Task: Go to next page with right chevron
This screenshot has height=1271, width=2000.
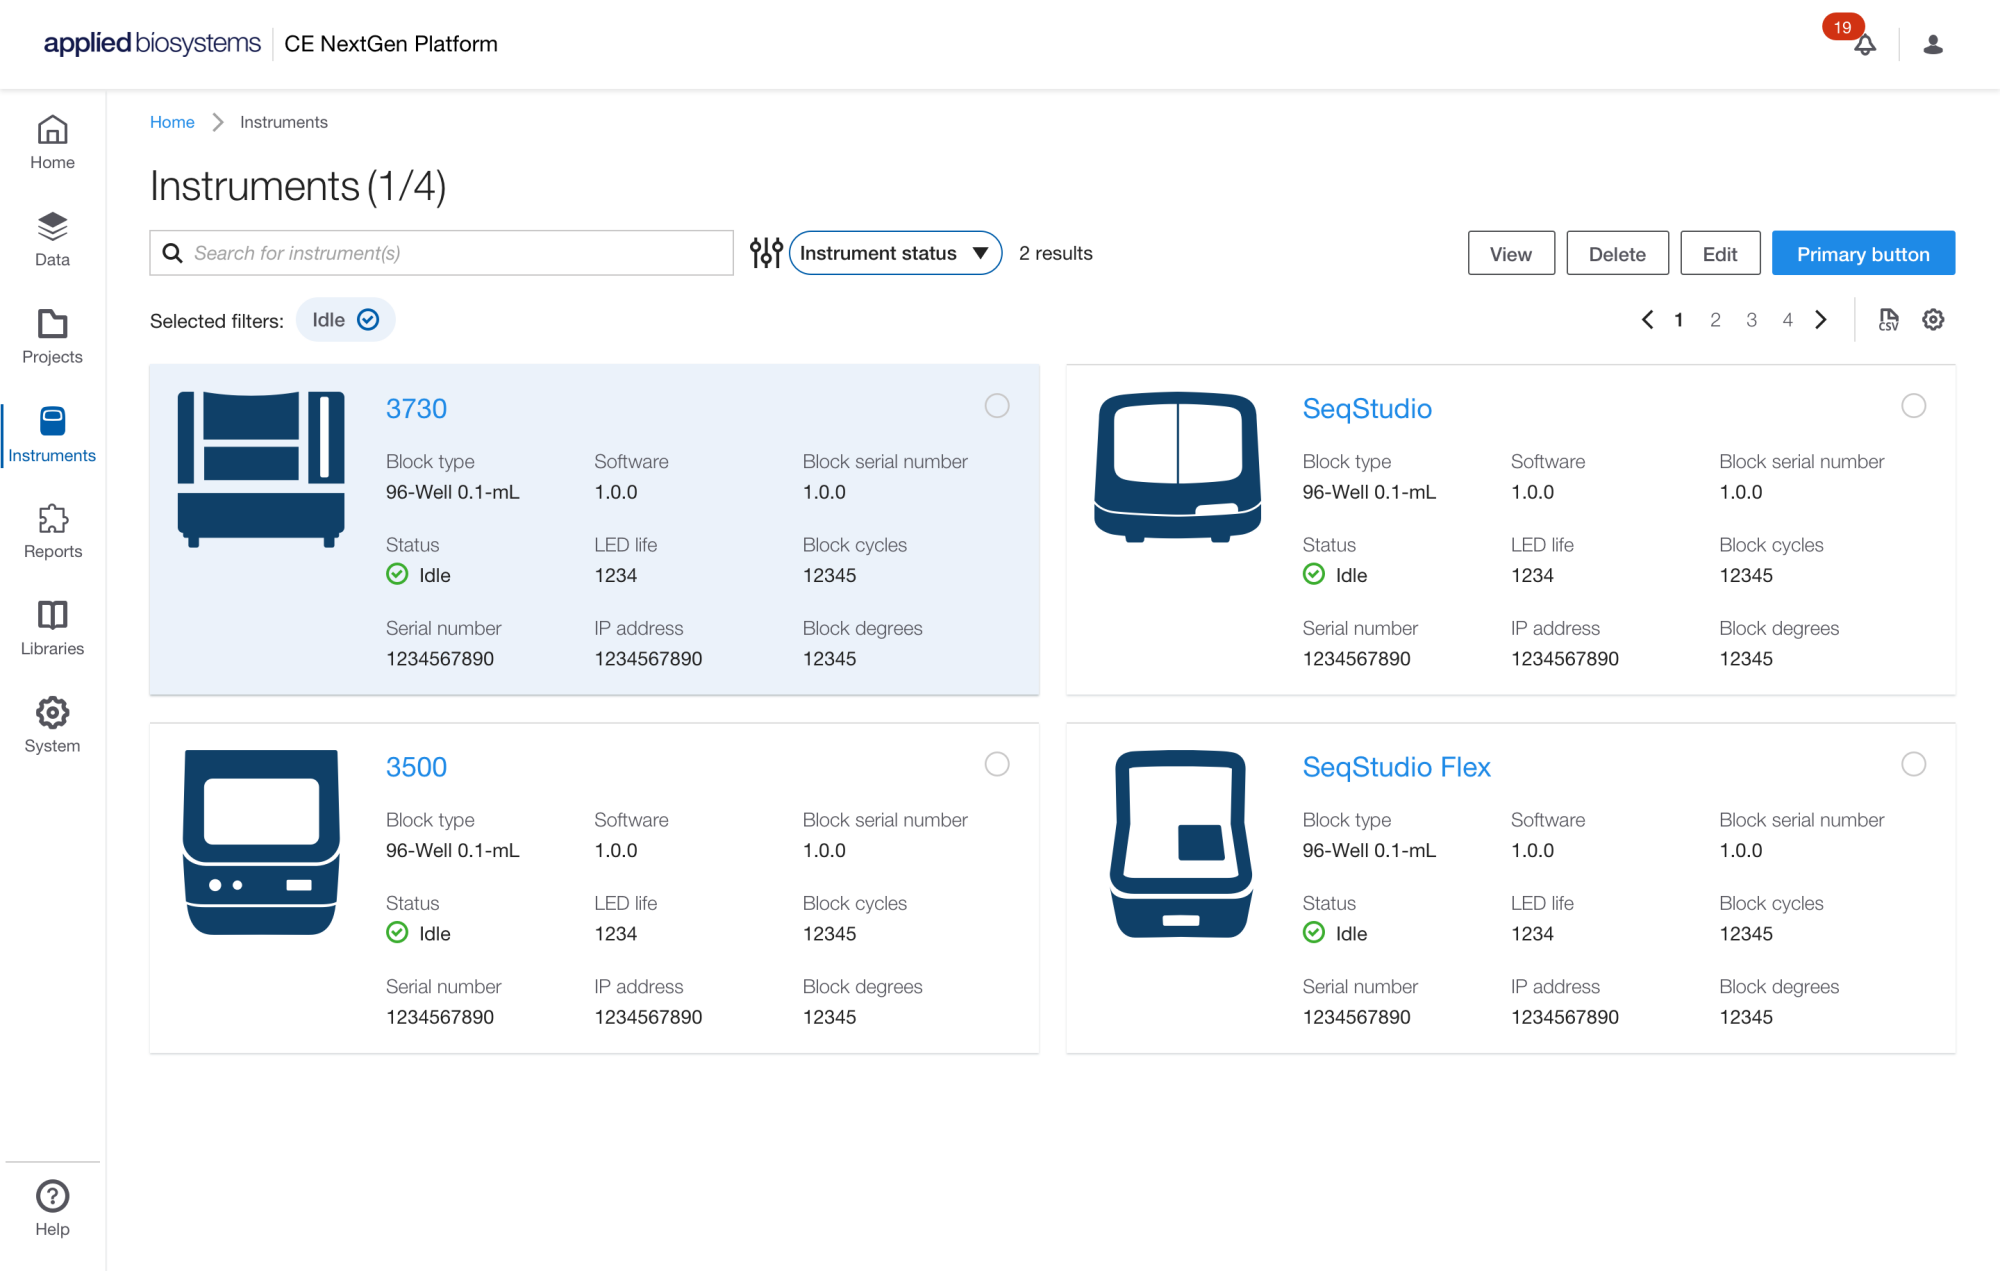Action: [1821, 320]
